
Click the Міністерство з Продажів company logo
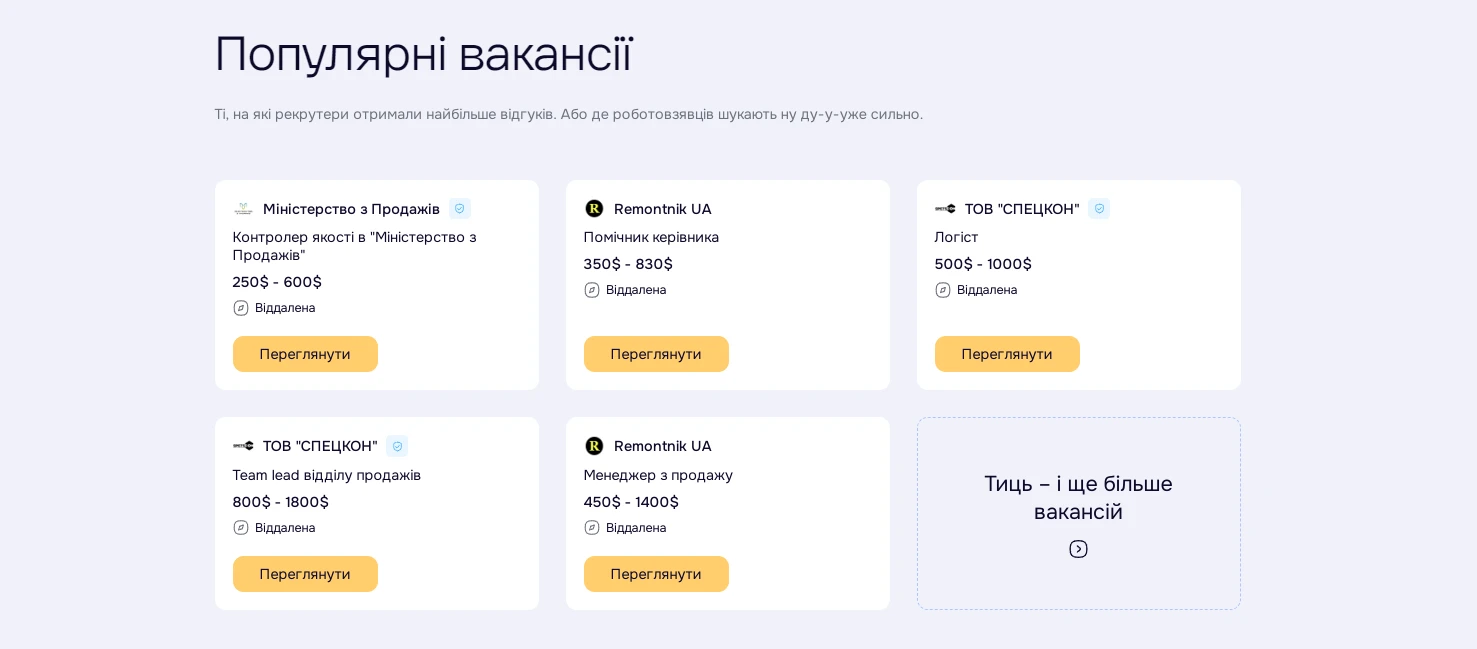pyautogui.click(x=243, y=209)
